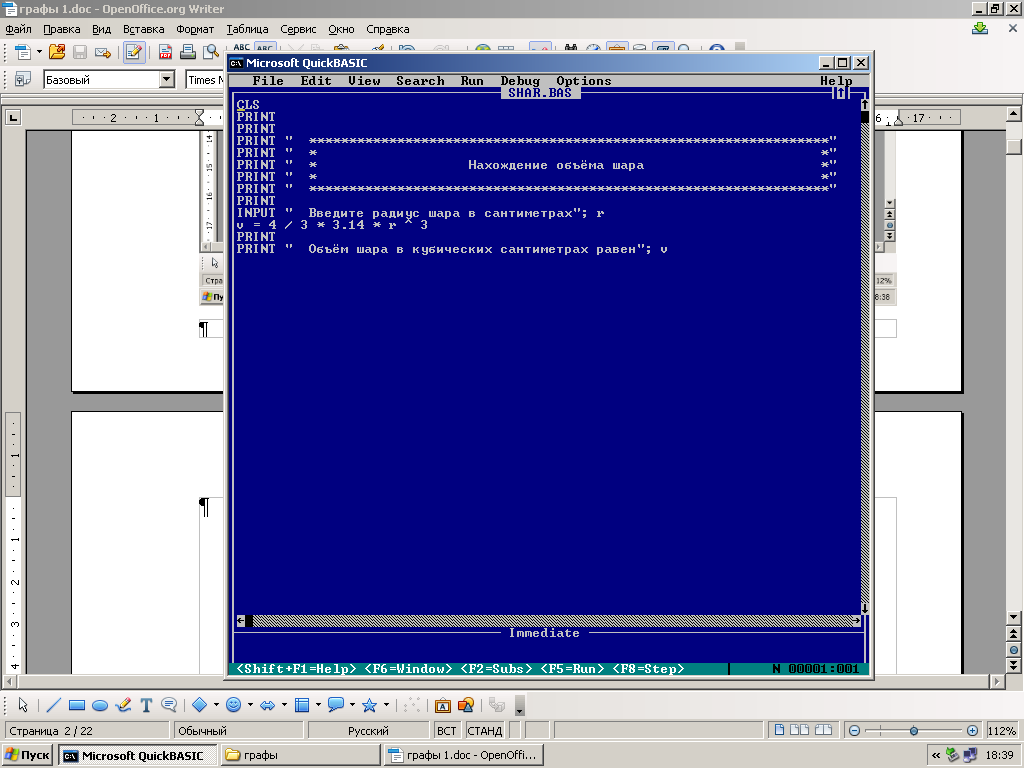Select the Text drawing tool
This screenshot has height=768, width=1024.
[x=146, y=705]
